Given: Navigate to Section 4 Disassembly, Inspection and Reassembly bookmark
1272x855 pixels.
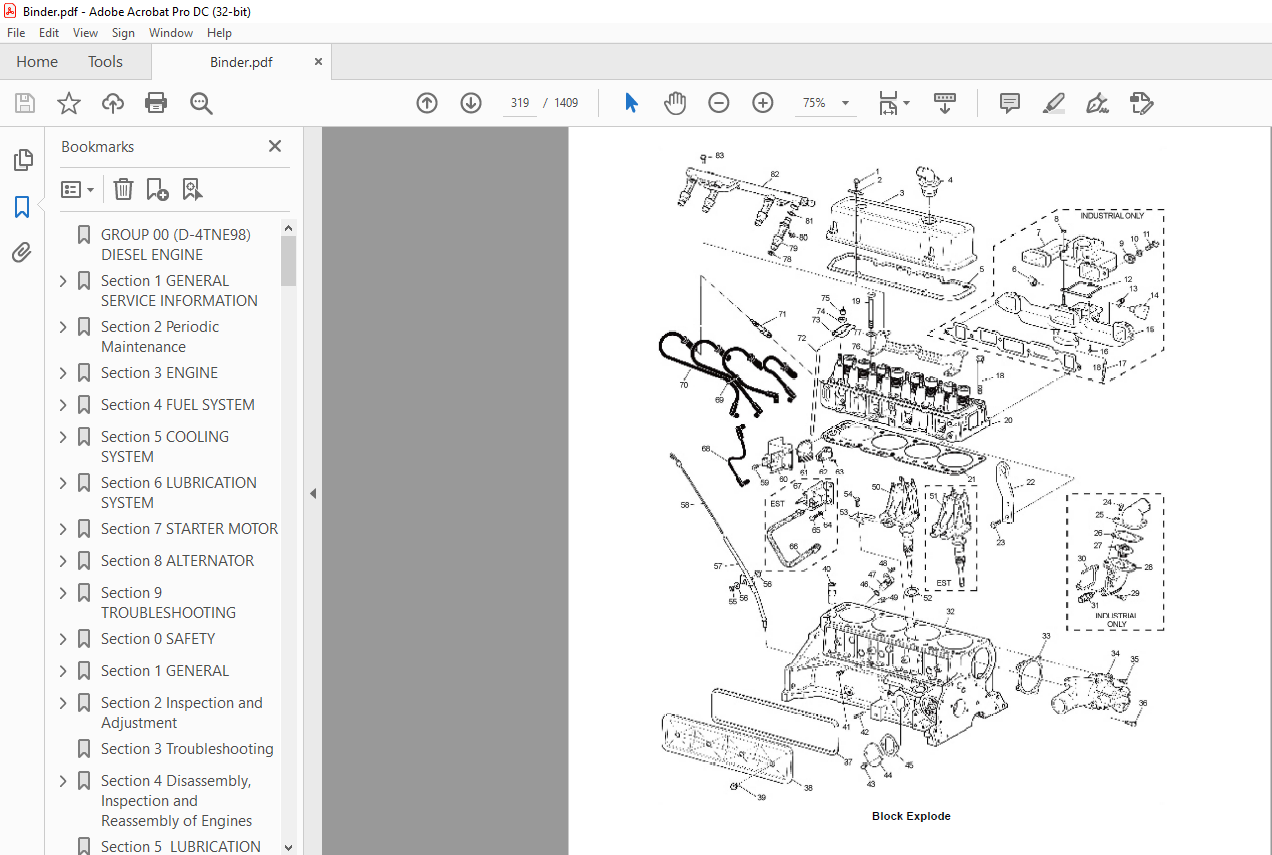Looking at the screenshot, I should pyautogui.click(x=176, y=801).
